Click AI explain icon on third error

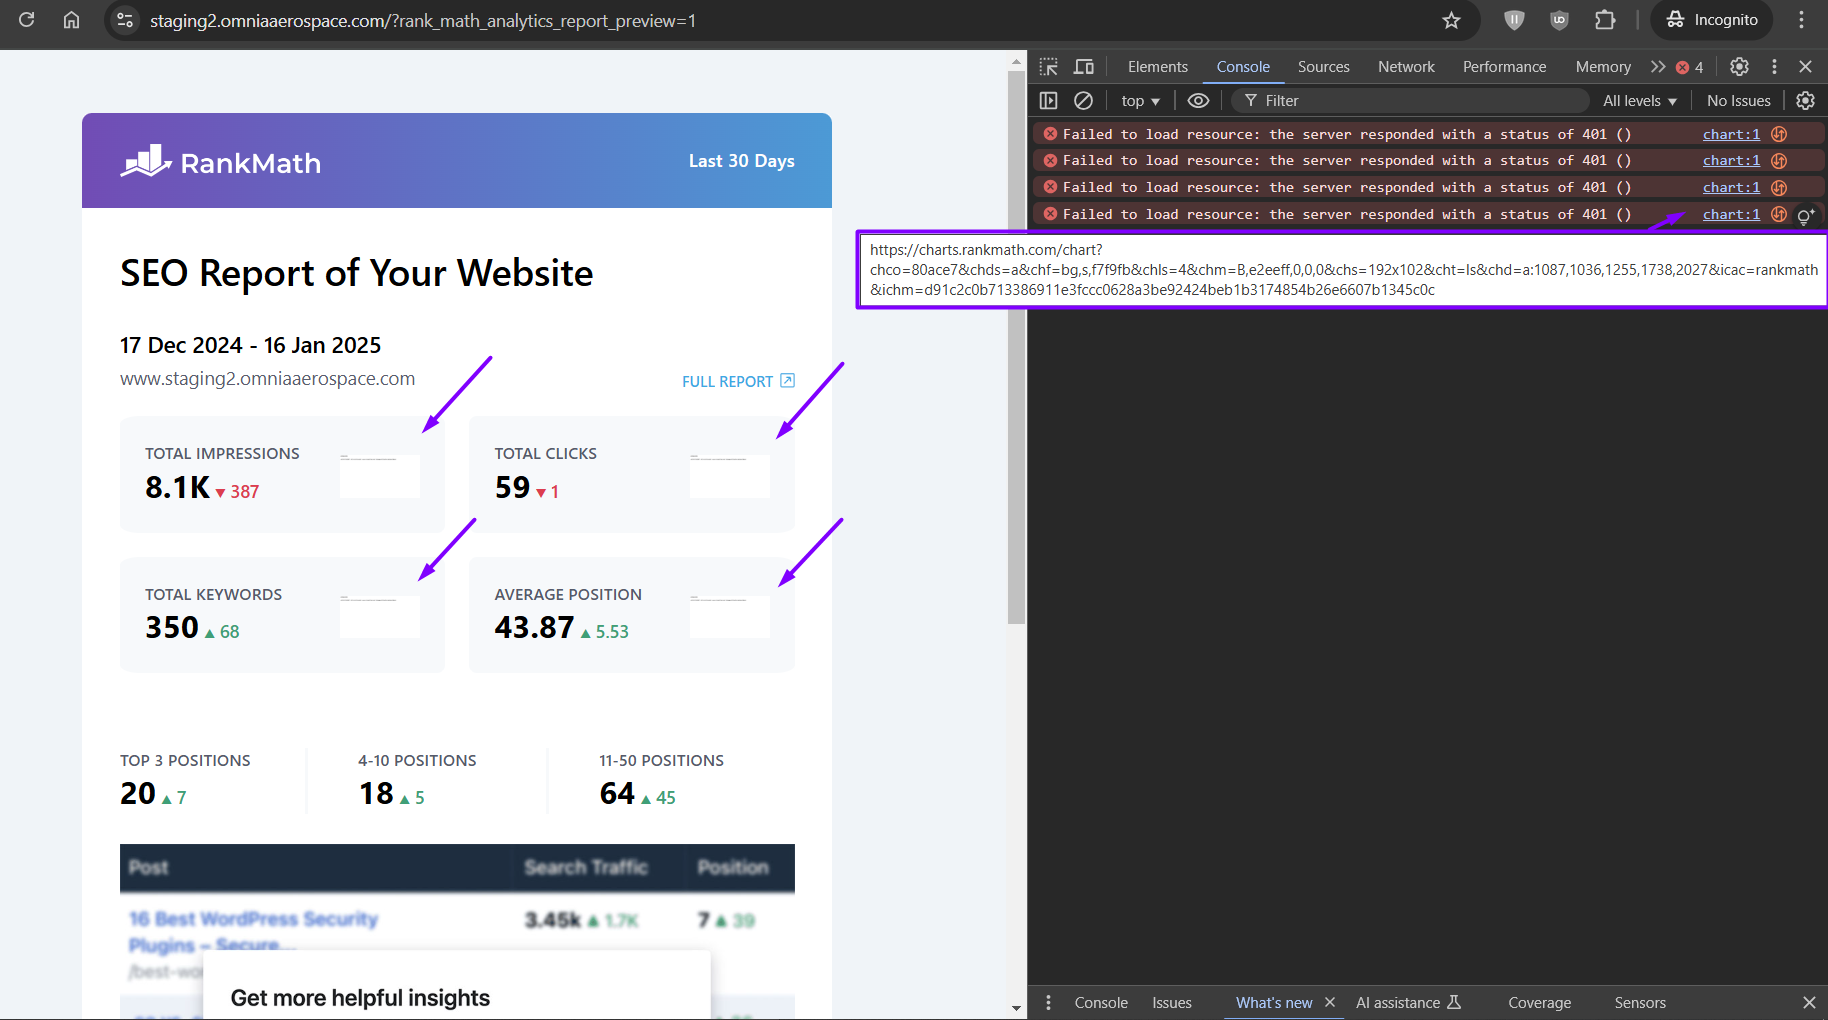(x=1779, y=187)
